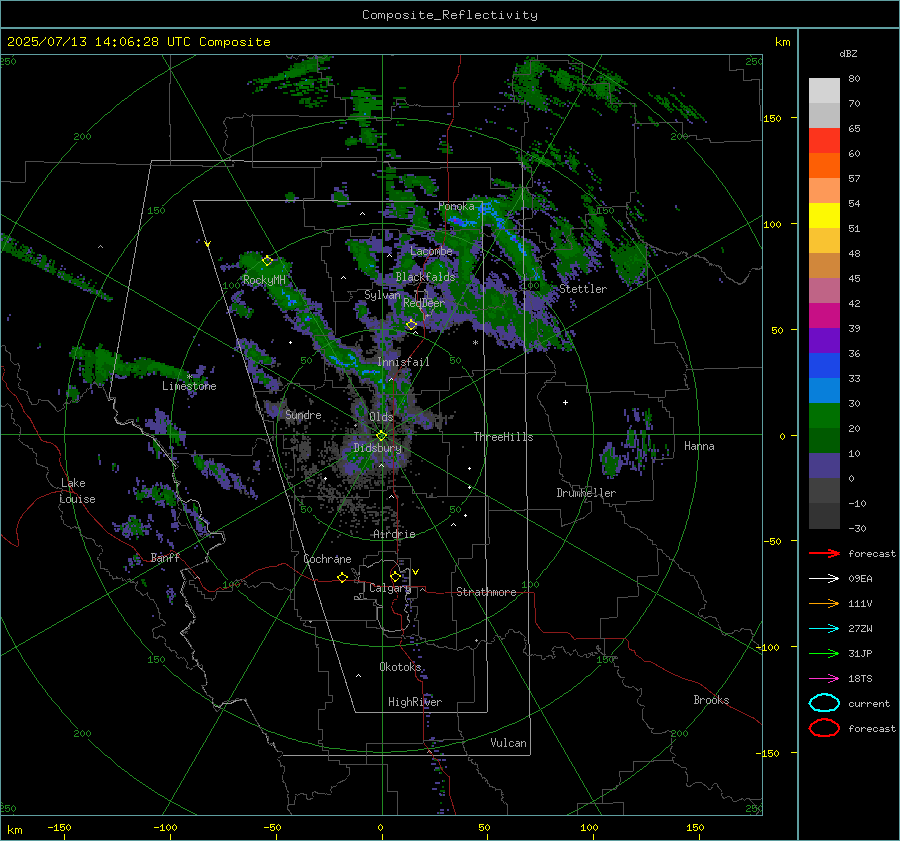Click the 'Limestone' label on map
The image size is (900, 841).
pos(189,386)
